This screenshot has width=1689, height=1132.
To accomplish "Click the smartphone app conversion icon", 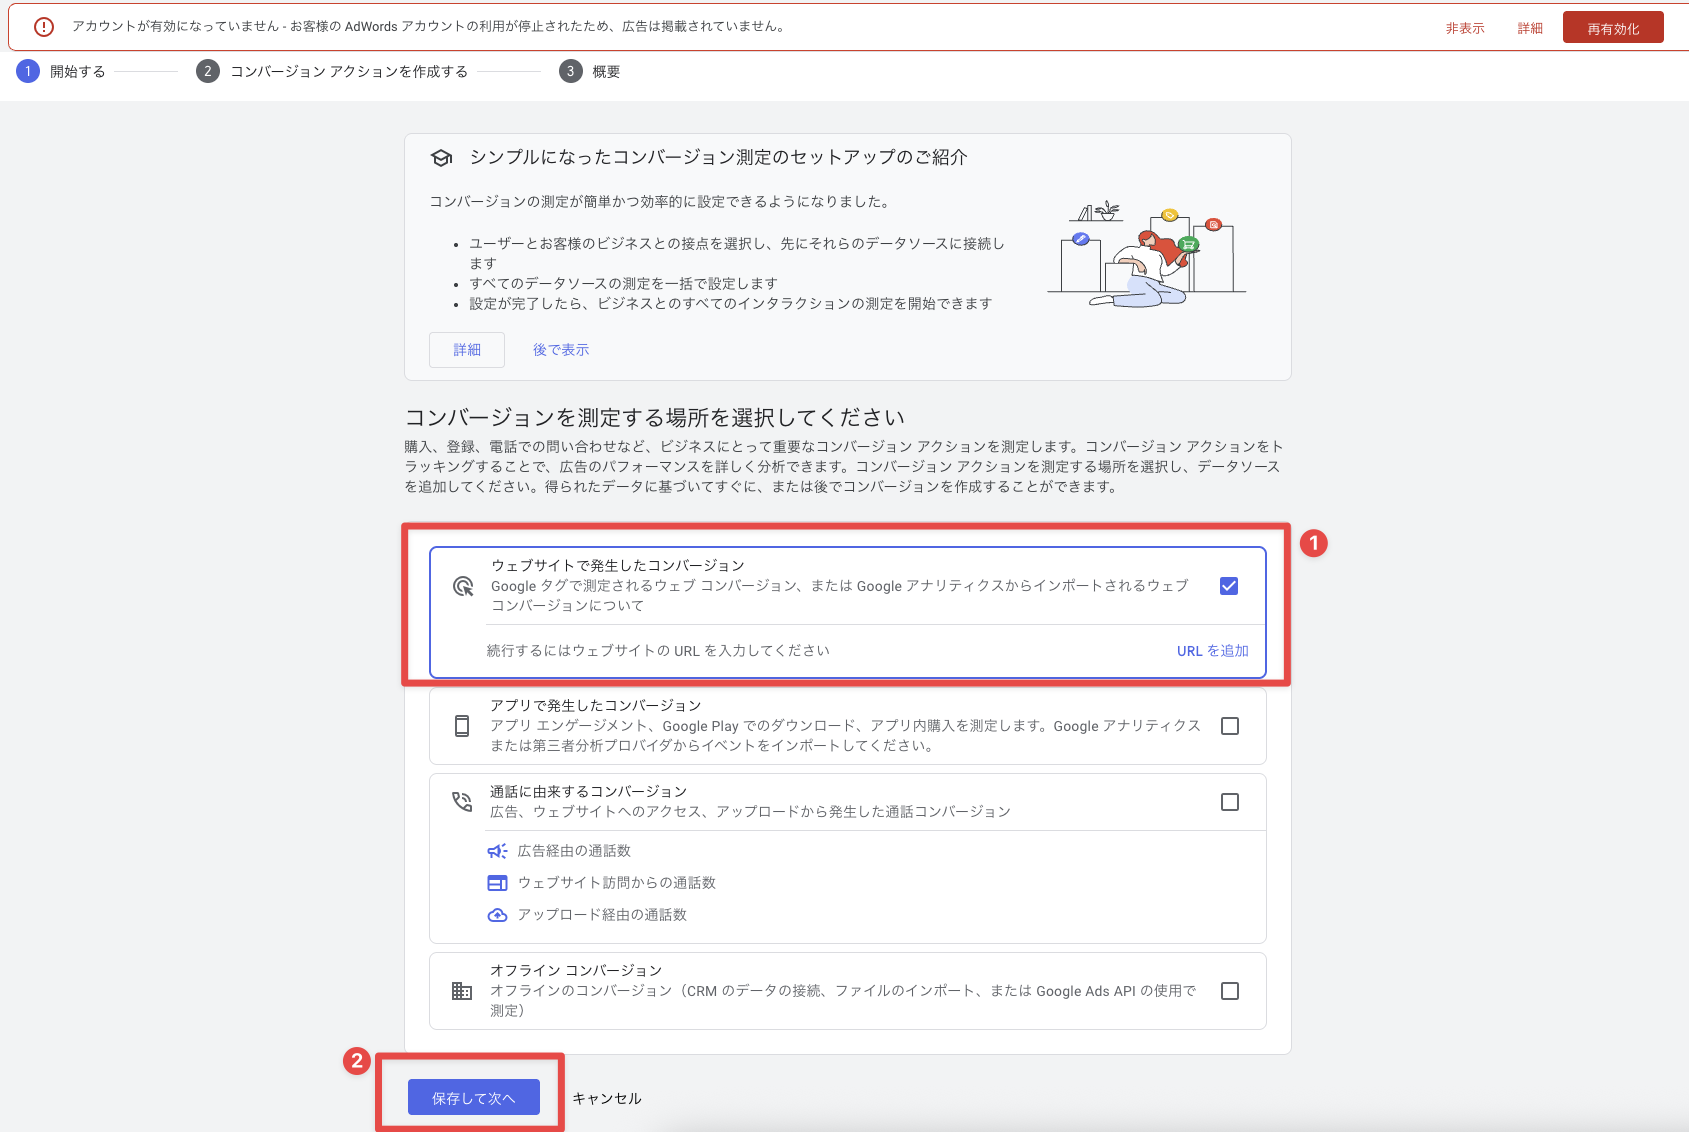I will coord(462,726).
